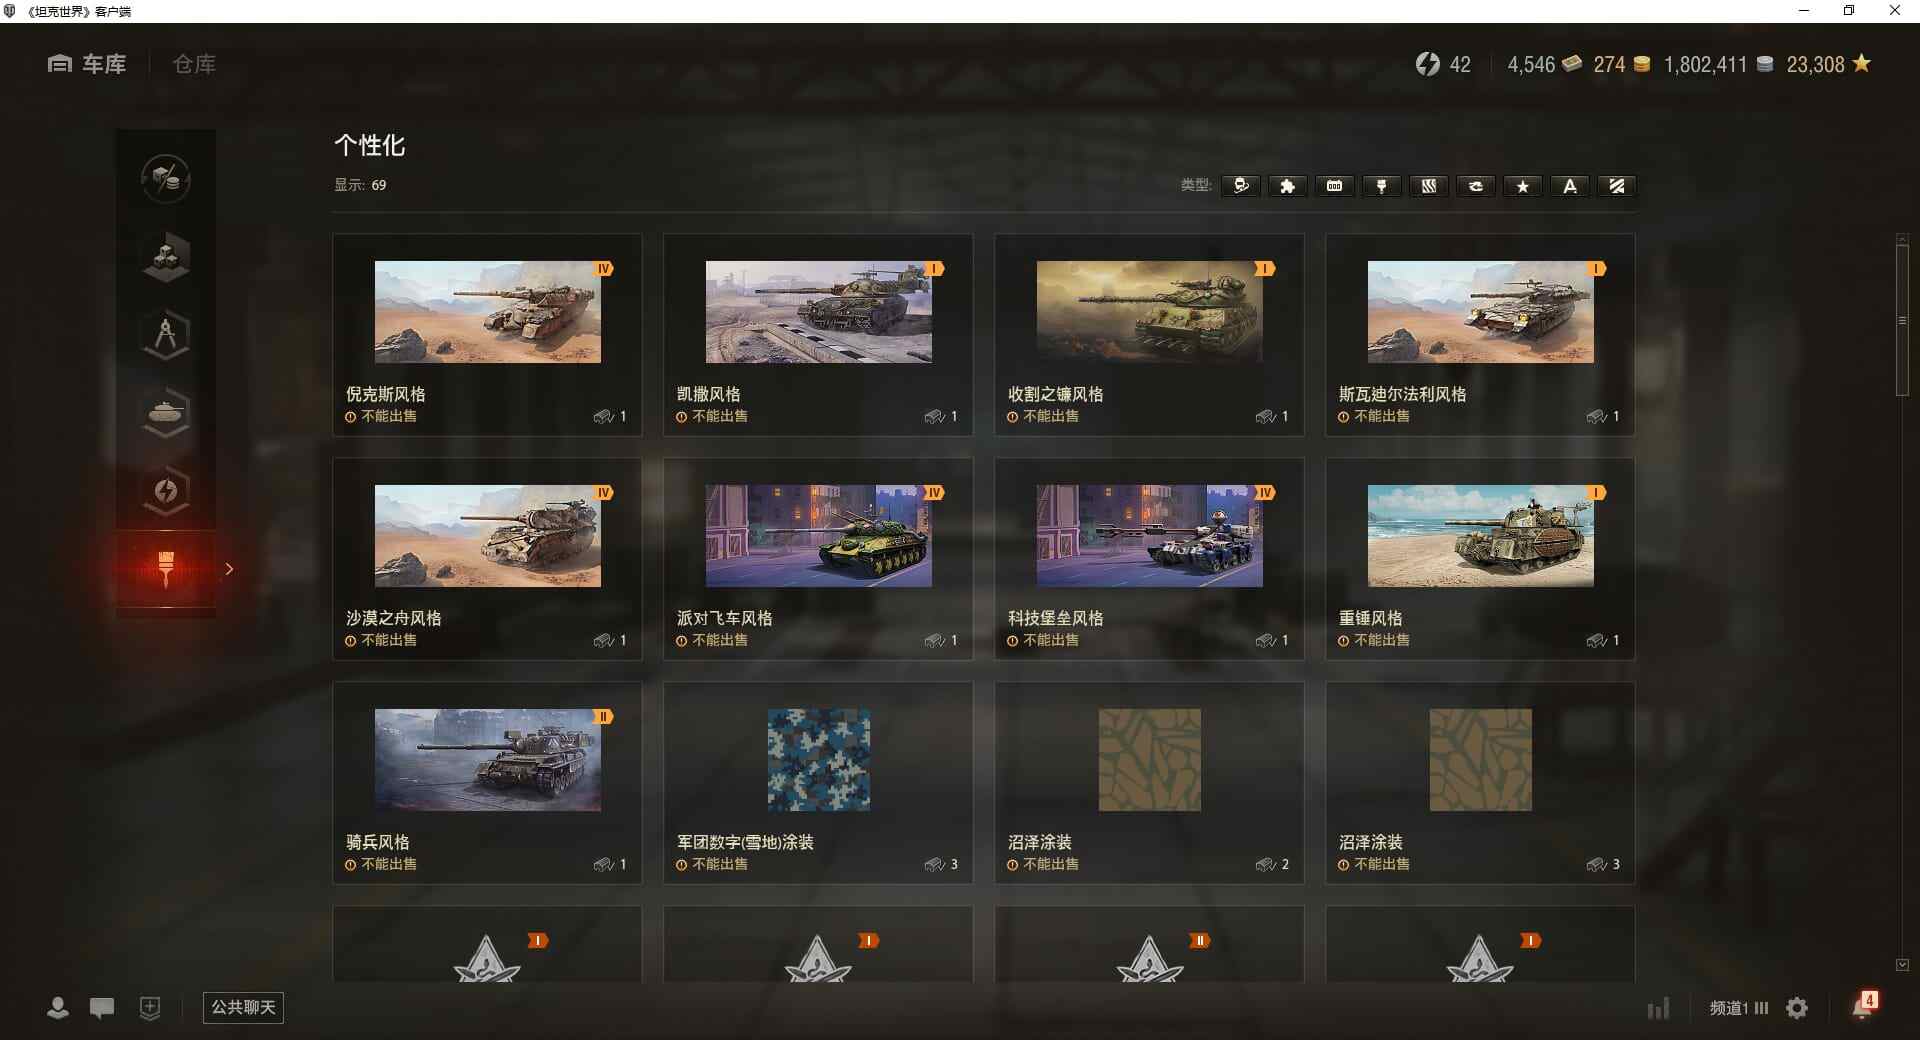Image resolution: width=1920 pixels, height=1040 pixels.
Task: Open the inscriptions letter filter
Action: [1569, 186]
